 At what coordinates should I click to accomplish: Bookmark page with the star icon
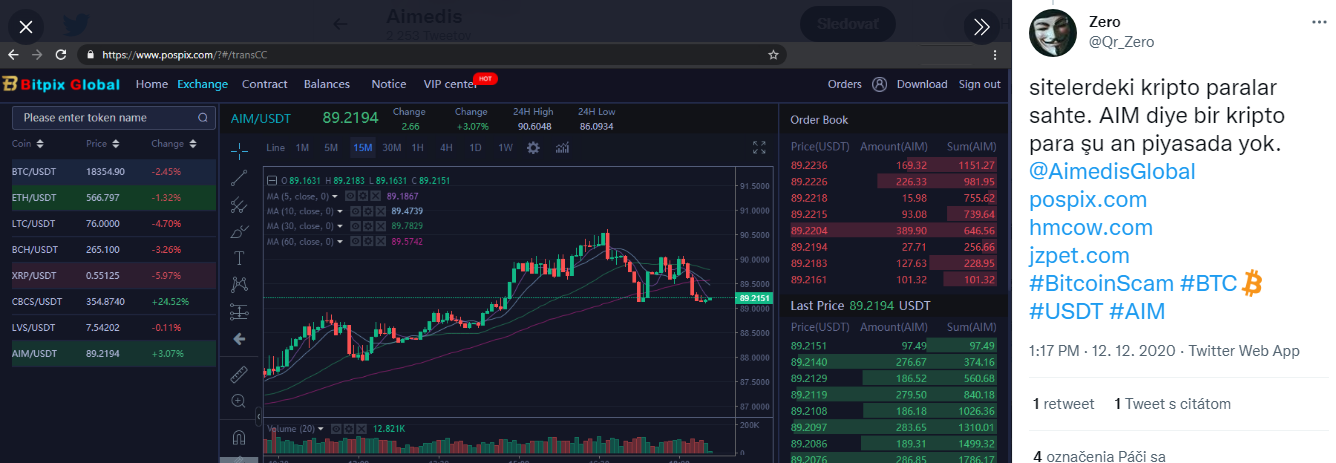pyautogui.click(x=773, y=54)
